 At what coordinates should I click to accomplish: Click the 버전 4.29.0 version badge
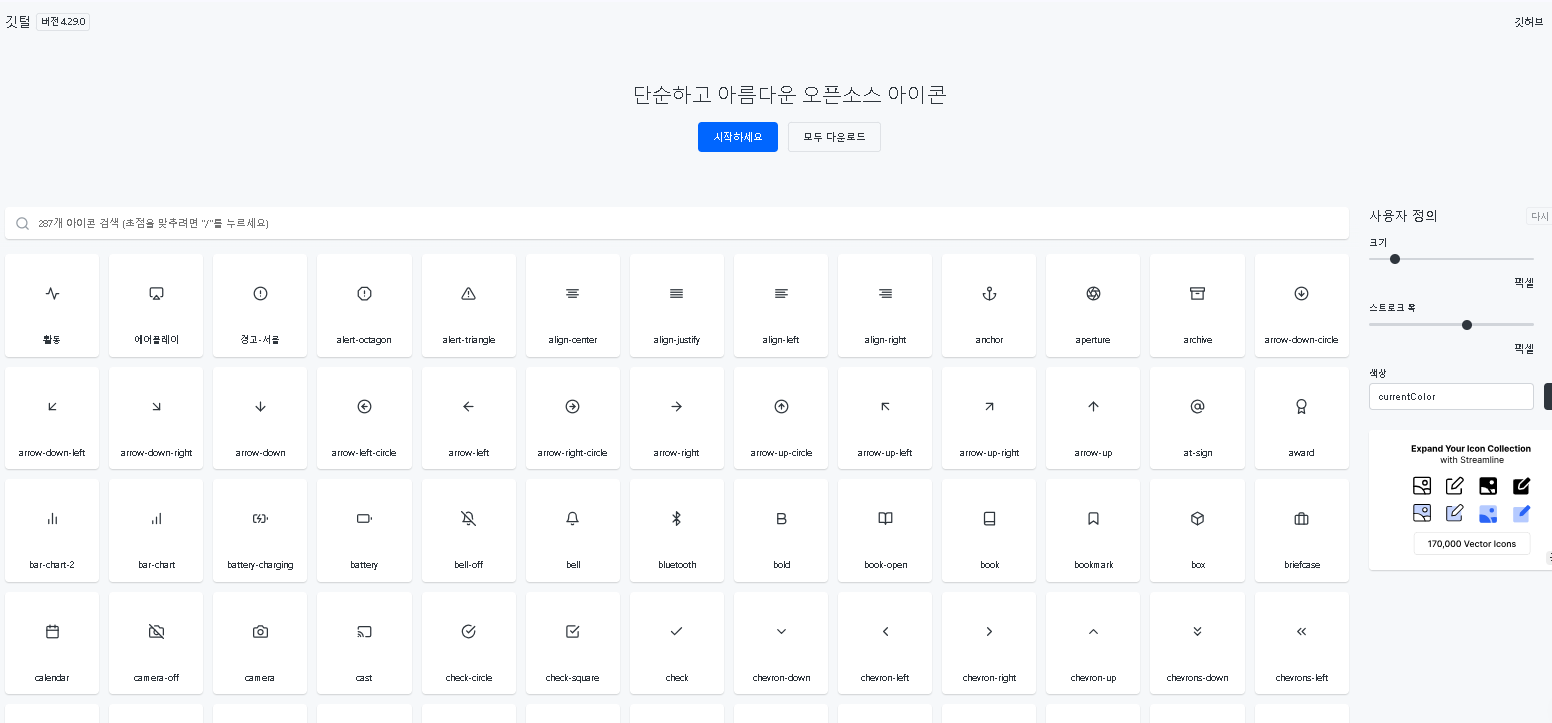(x=63, y=21)
